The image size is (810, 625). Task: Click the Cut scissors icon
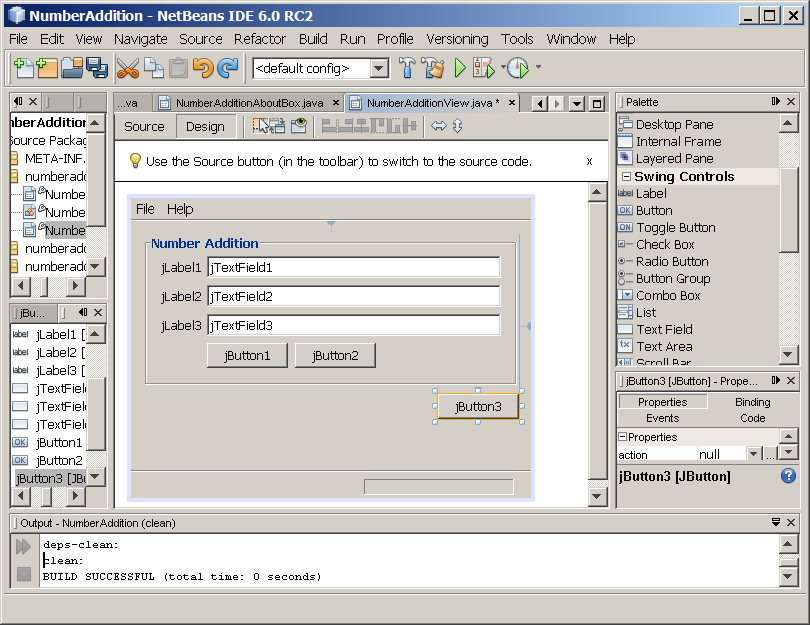128,68
